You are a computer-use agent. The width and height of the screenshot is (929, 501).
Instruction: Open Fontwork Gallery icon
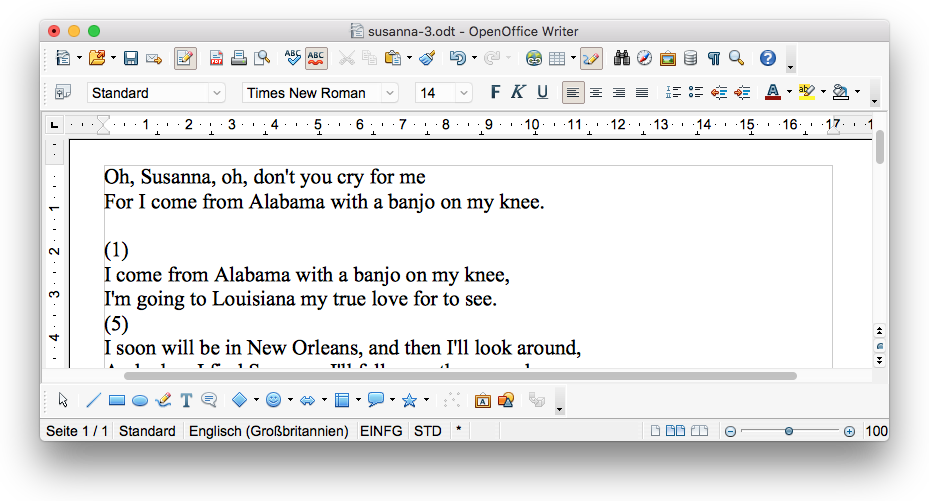[483, 400]
